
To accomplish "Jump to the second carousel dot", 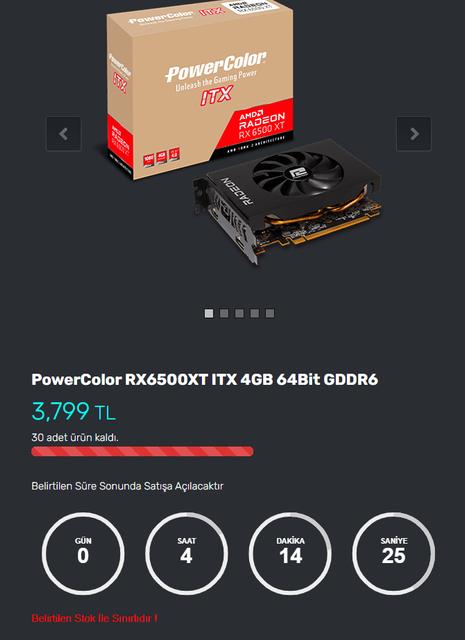I will point(224,313).
